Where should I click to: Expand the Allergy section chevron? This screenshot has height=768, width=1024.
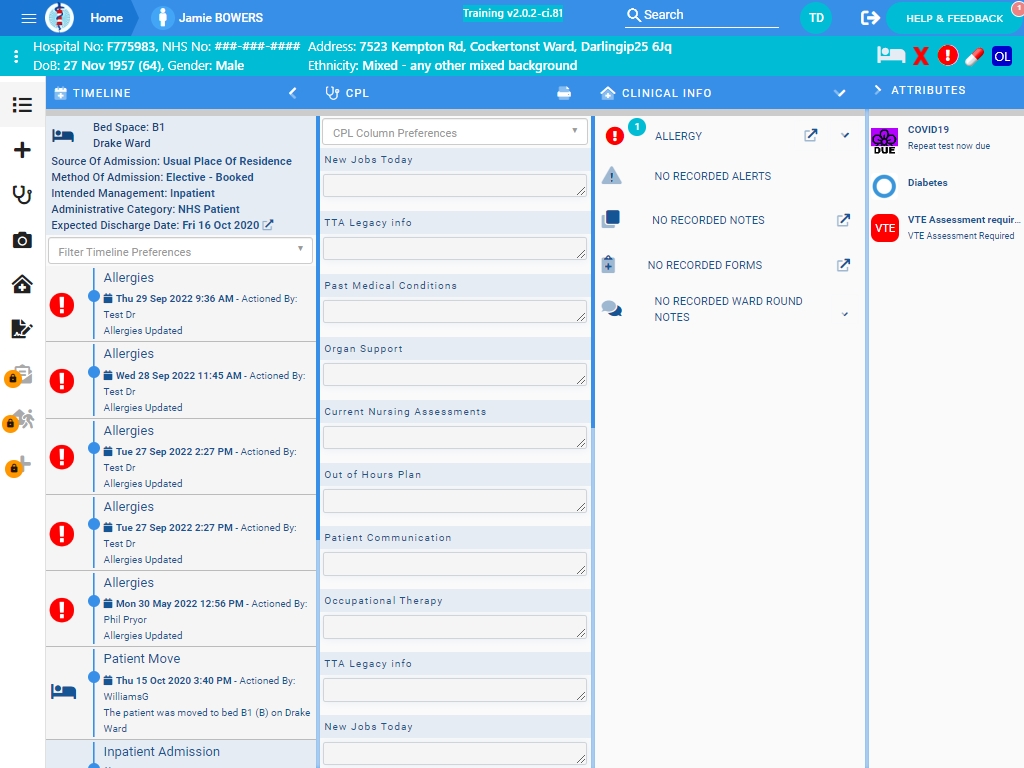845,135
